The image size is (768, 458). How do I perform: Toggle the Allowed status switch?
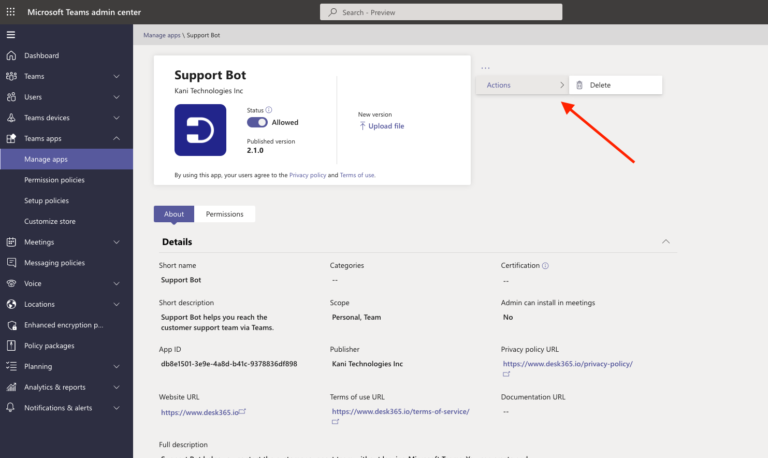(257, 122)
